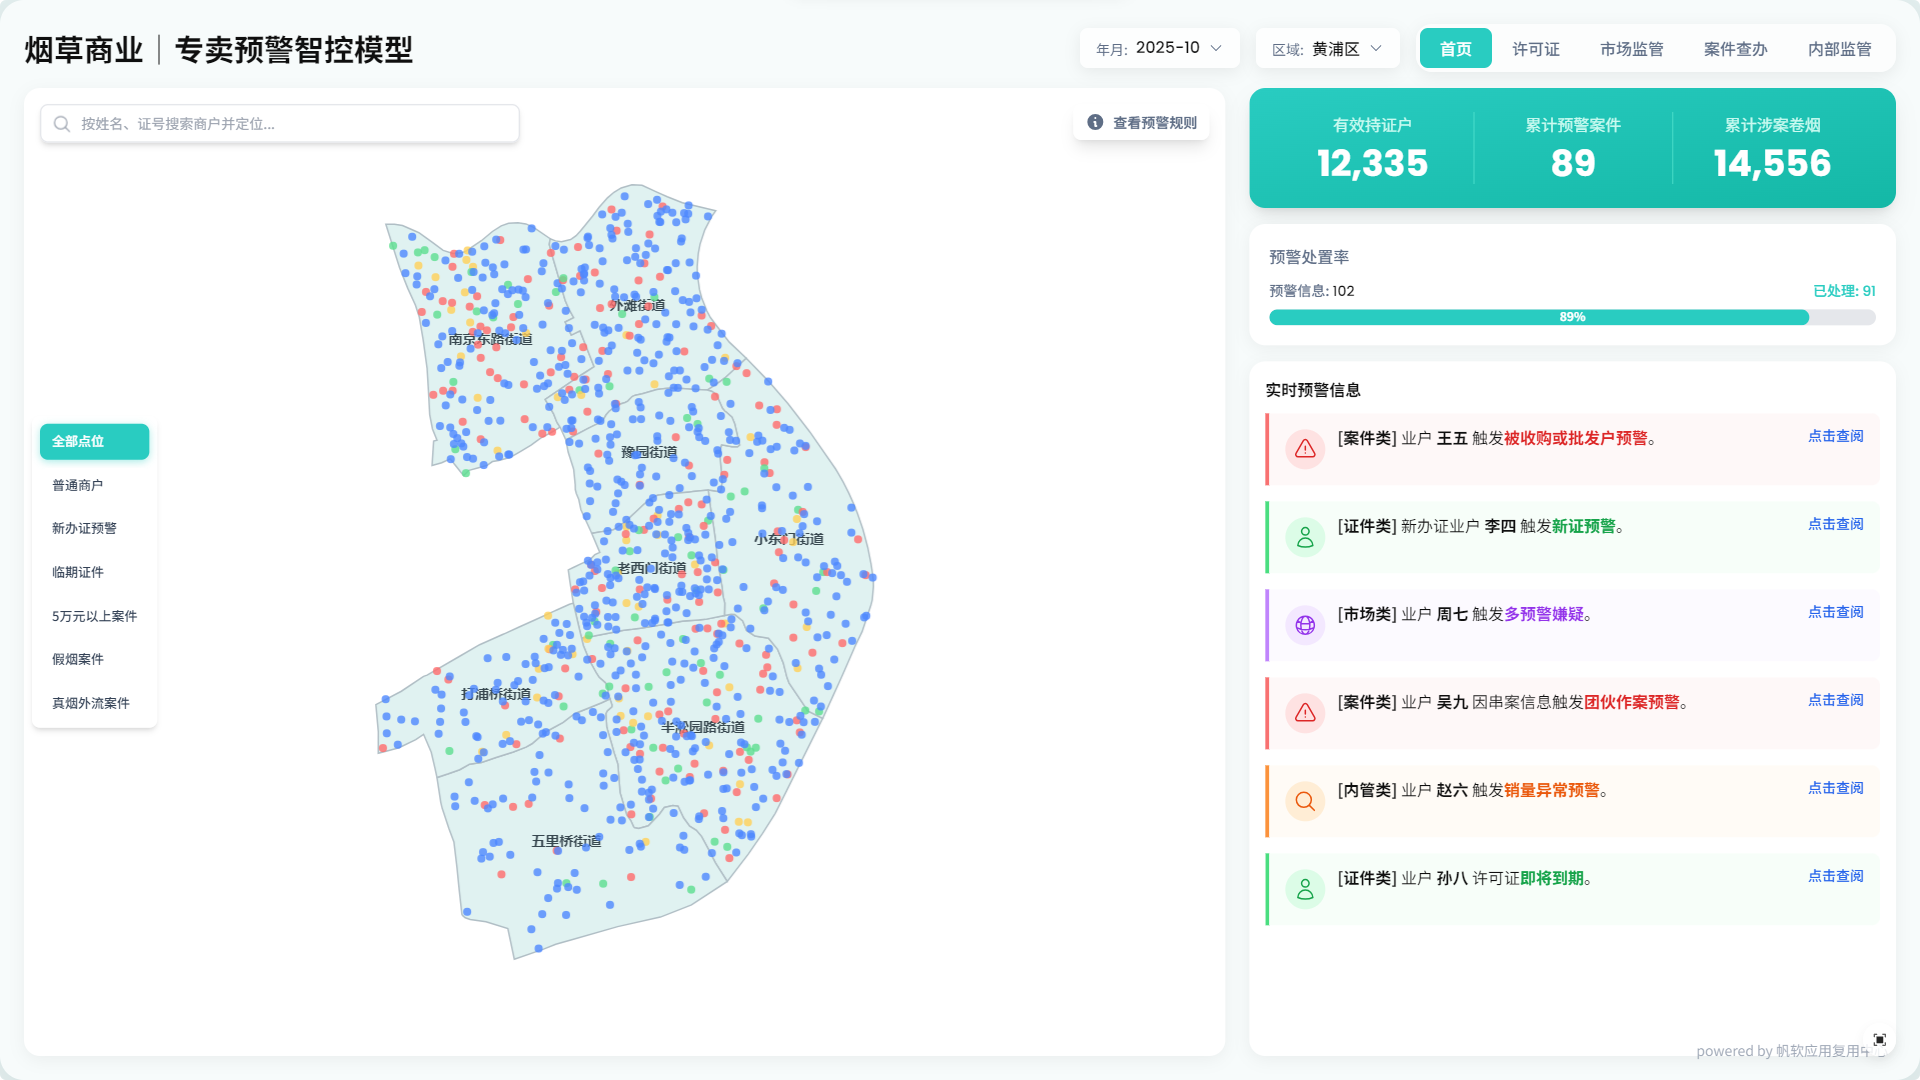The height and width of the screenshot is (1080, 1920).
Task: Select 假烟案件 map filter
Action: 78,659
